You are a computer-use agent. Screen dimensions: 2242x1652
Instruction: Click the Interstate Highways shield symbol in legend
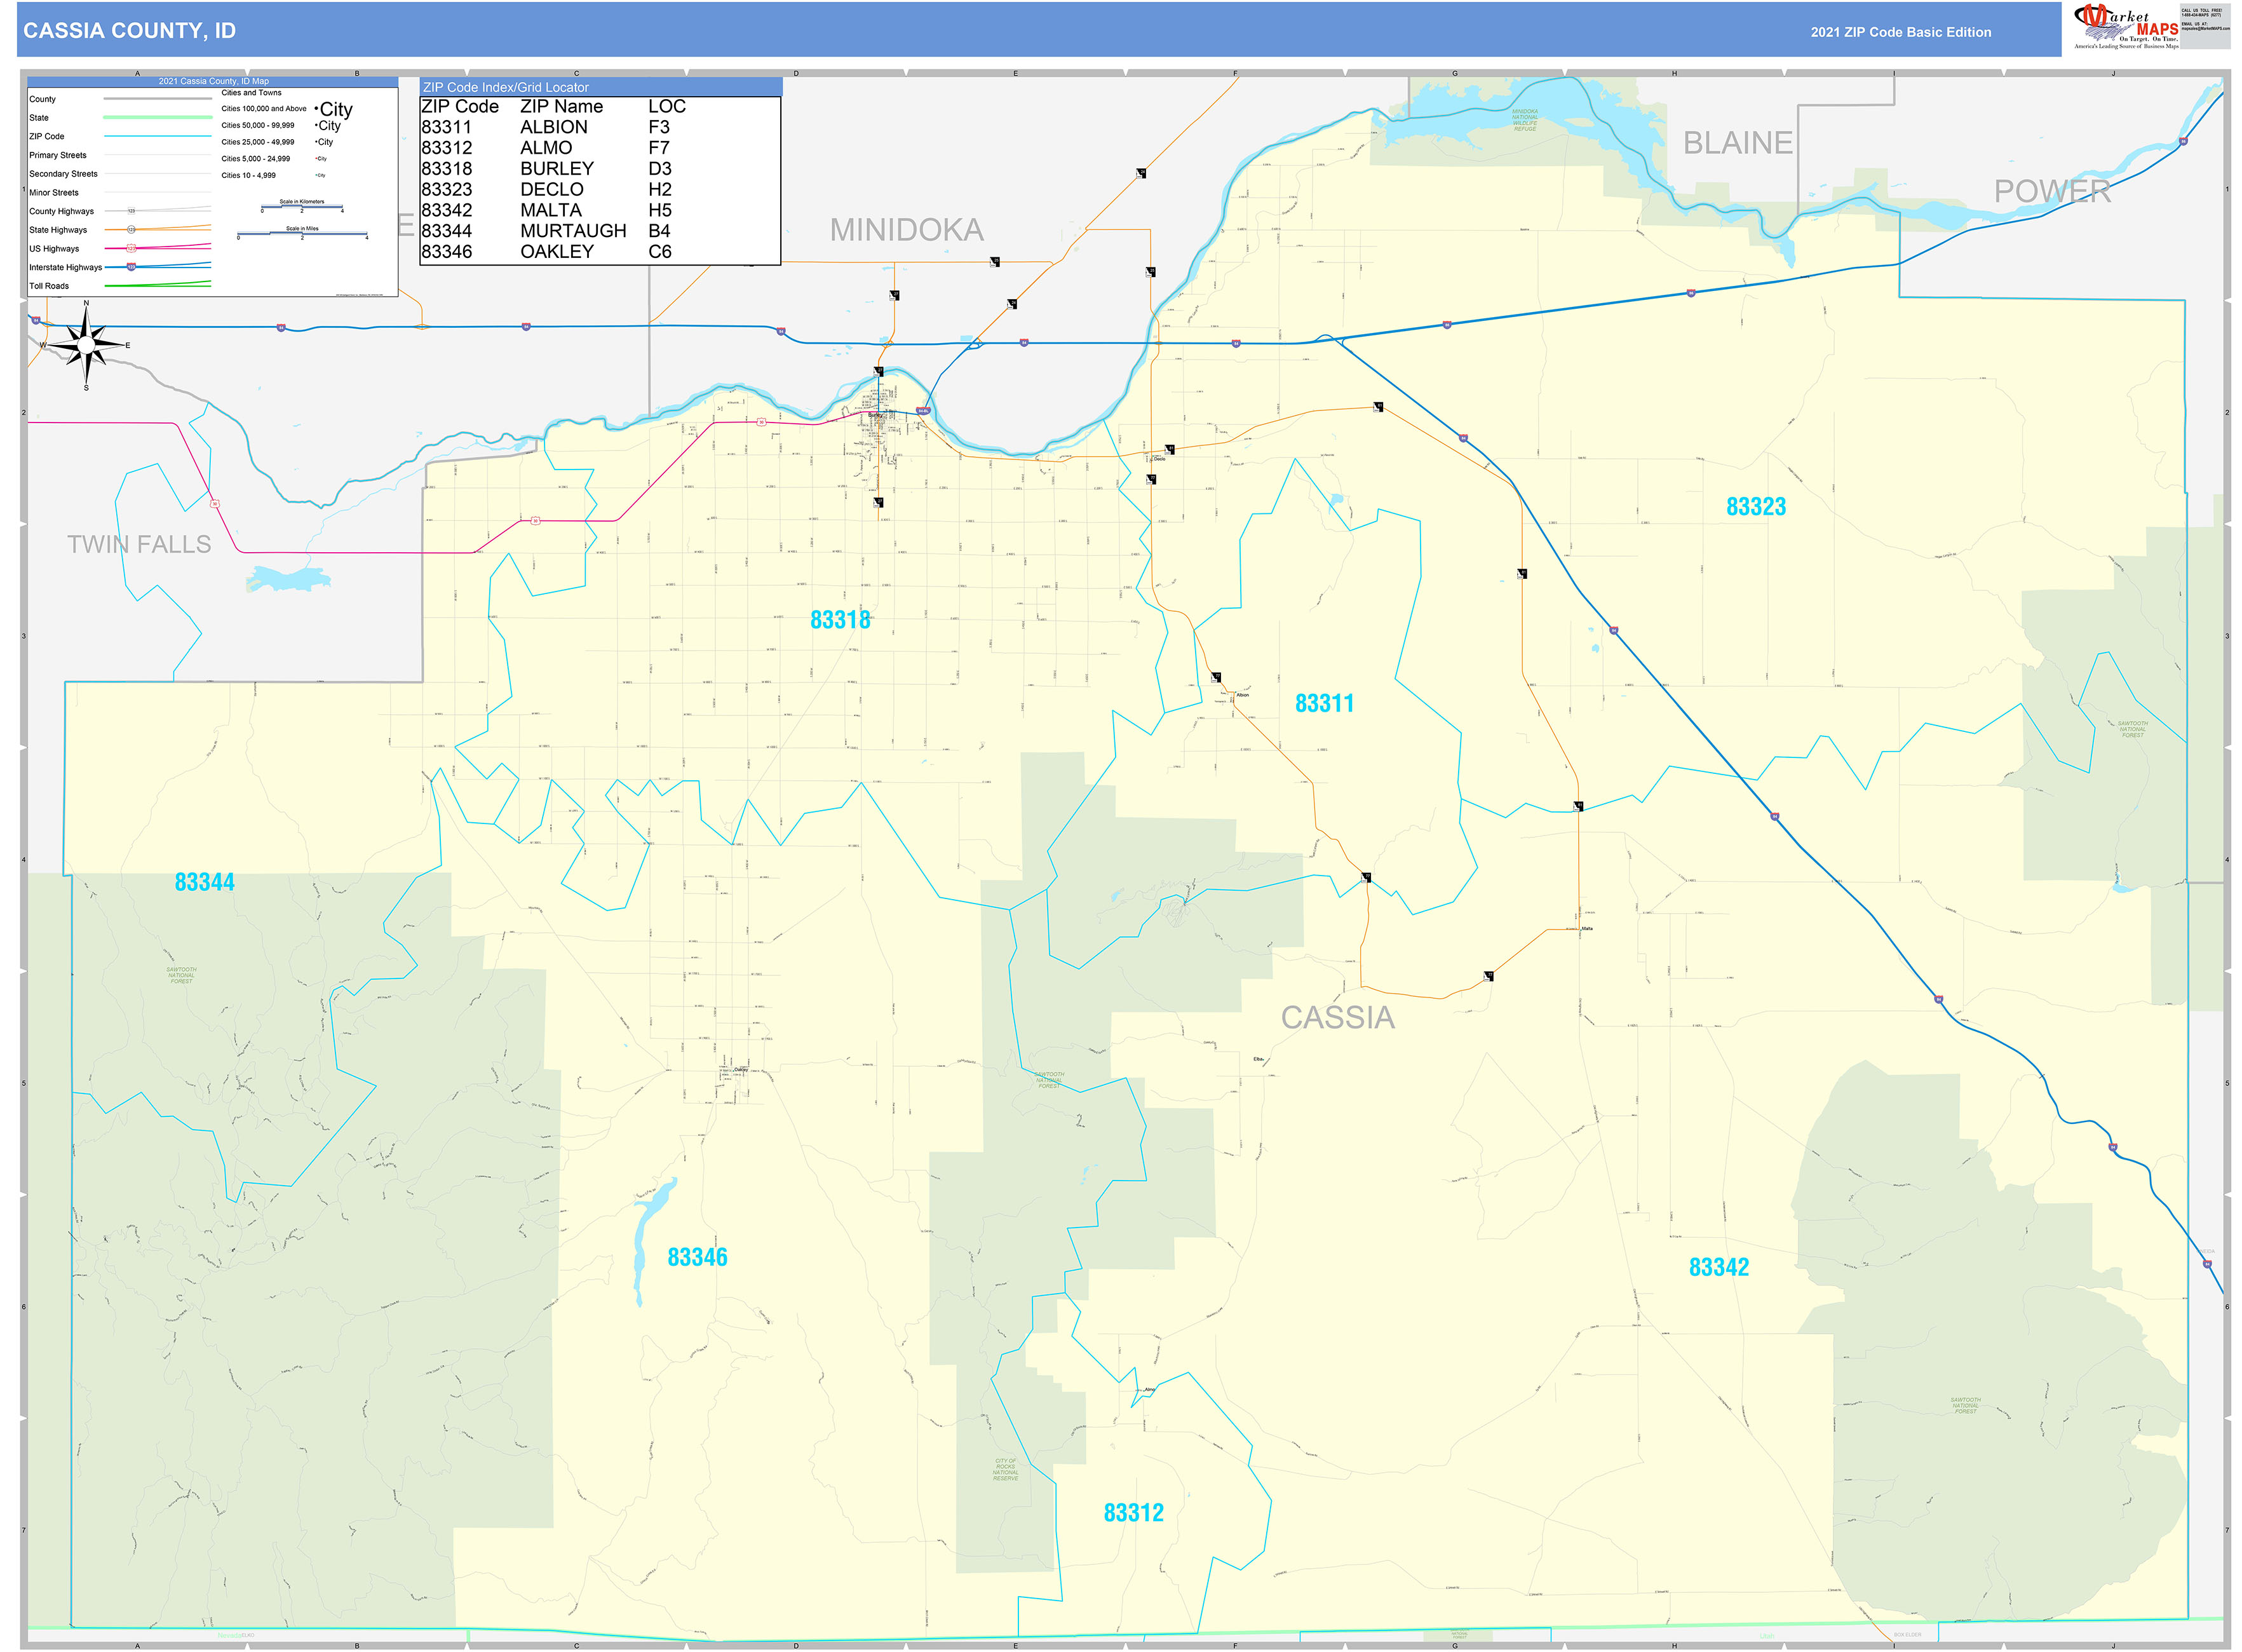[131, 267]
